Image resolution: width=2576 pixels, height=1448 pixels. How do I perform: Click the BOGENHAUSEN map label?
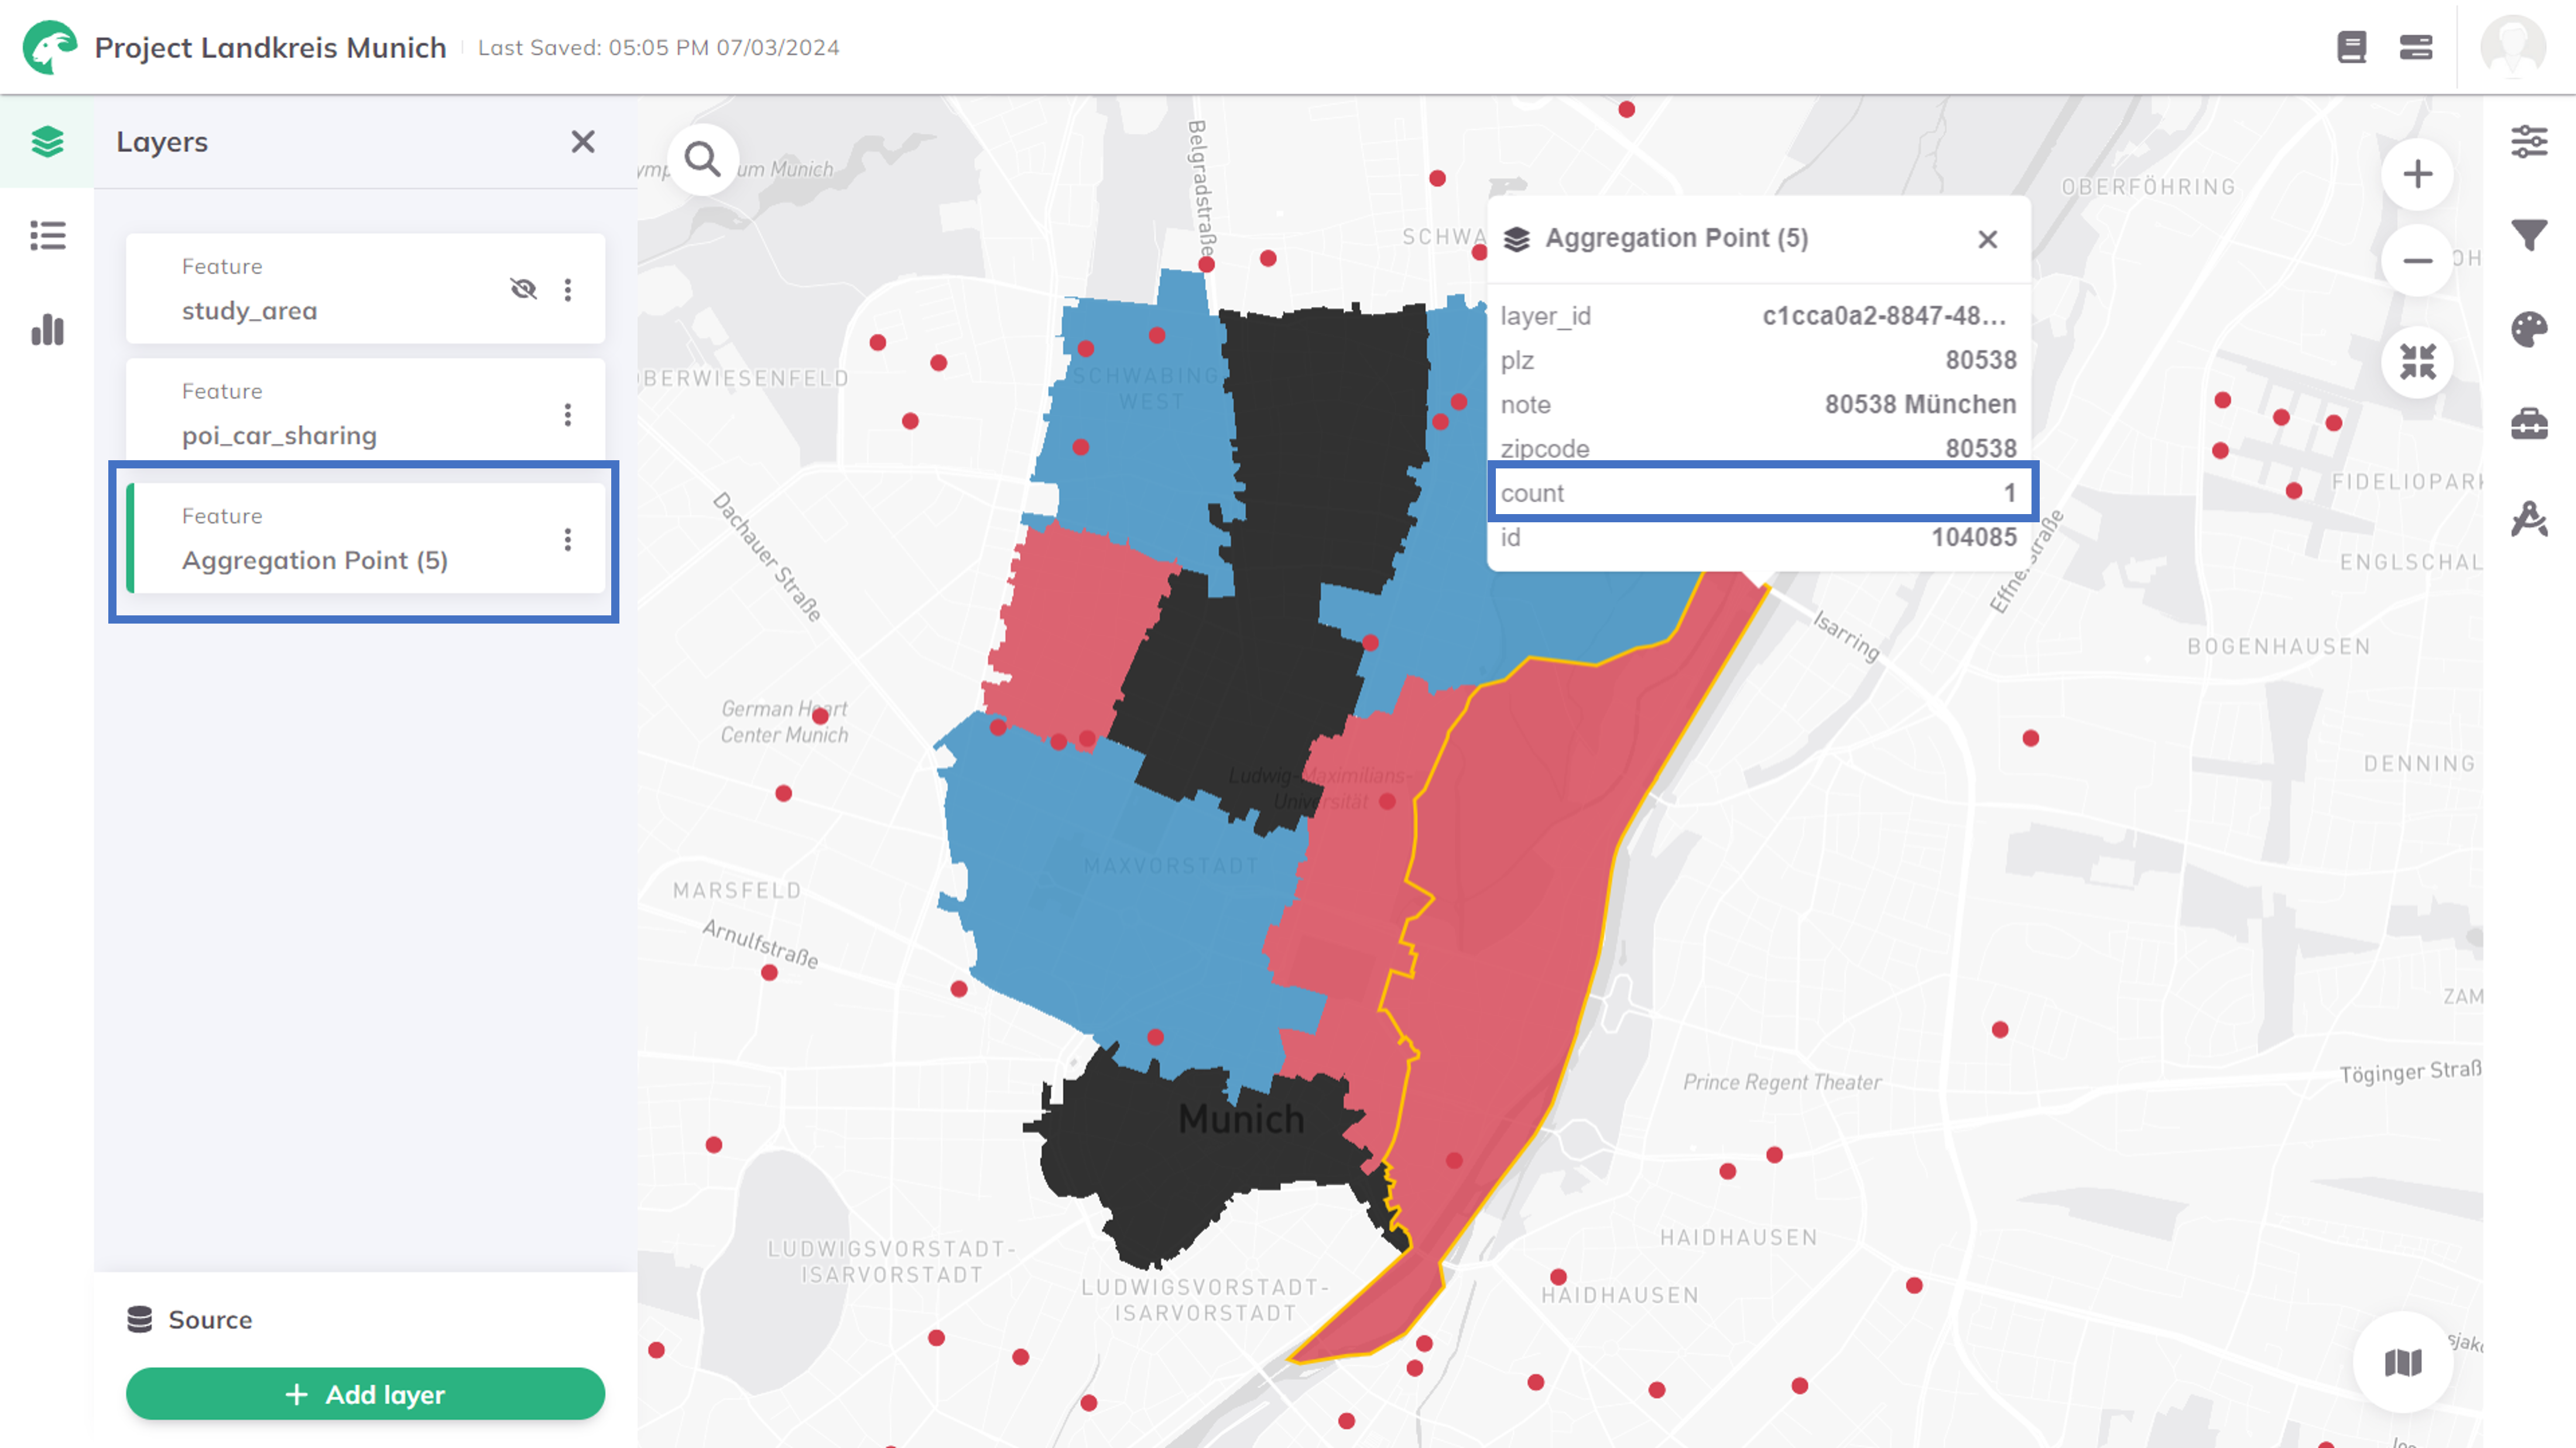click(2278, 646)
